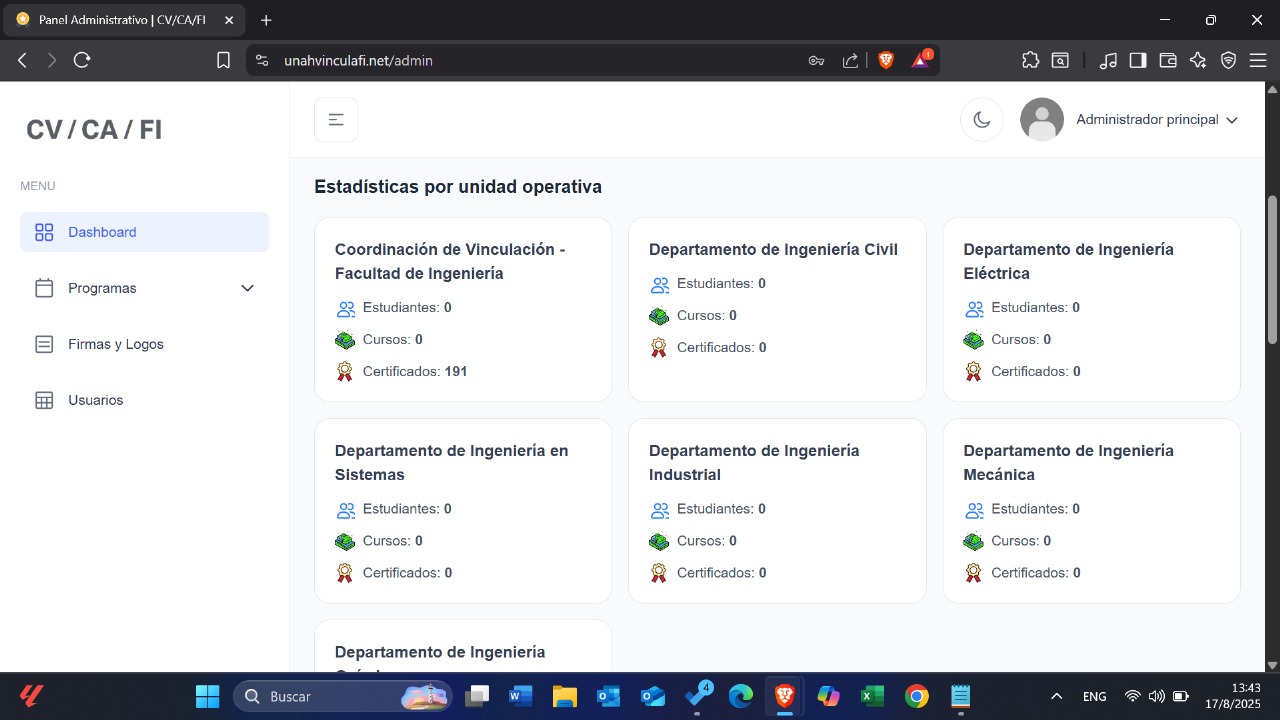Mute system volume via the speaker icon

click(x=1158, y=696)
